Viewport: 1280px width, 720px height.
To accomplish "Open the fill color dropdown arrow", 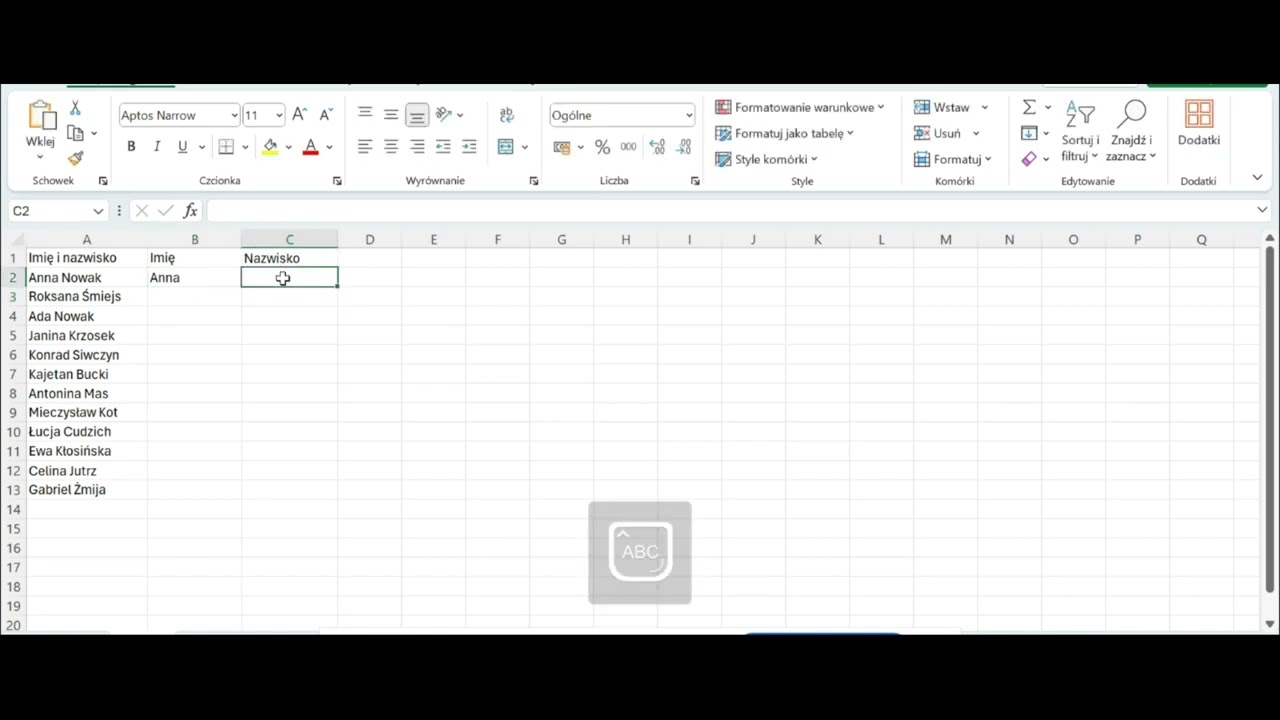I will (288, 147).
